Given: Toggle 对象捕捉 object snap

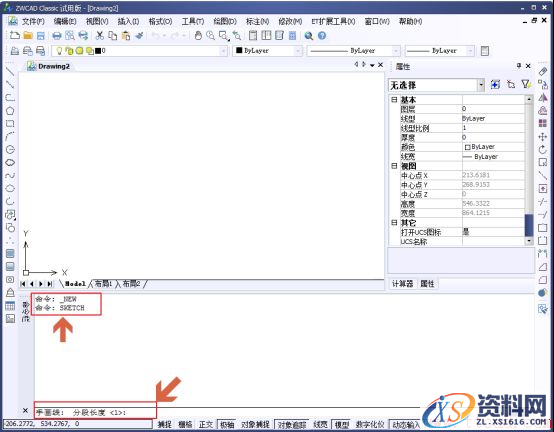Looking at the screenshot, I should coord(255,424).
